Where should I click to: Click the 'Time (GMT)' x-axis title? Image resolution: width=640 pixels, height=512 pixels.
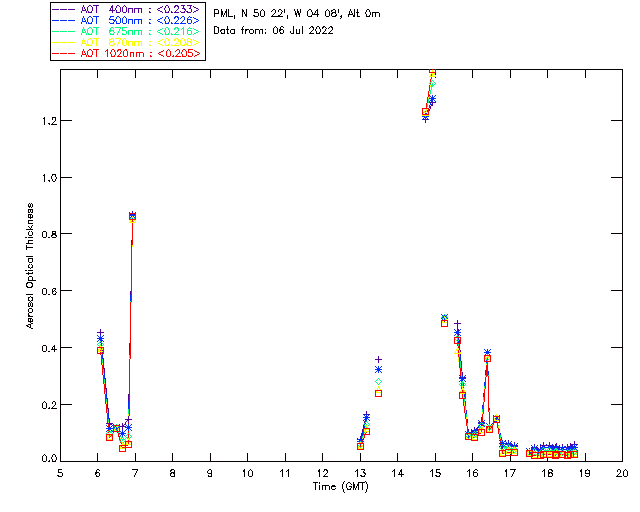point(340,485)
